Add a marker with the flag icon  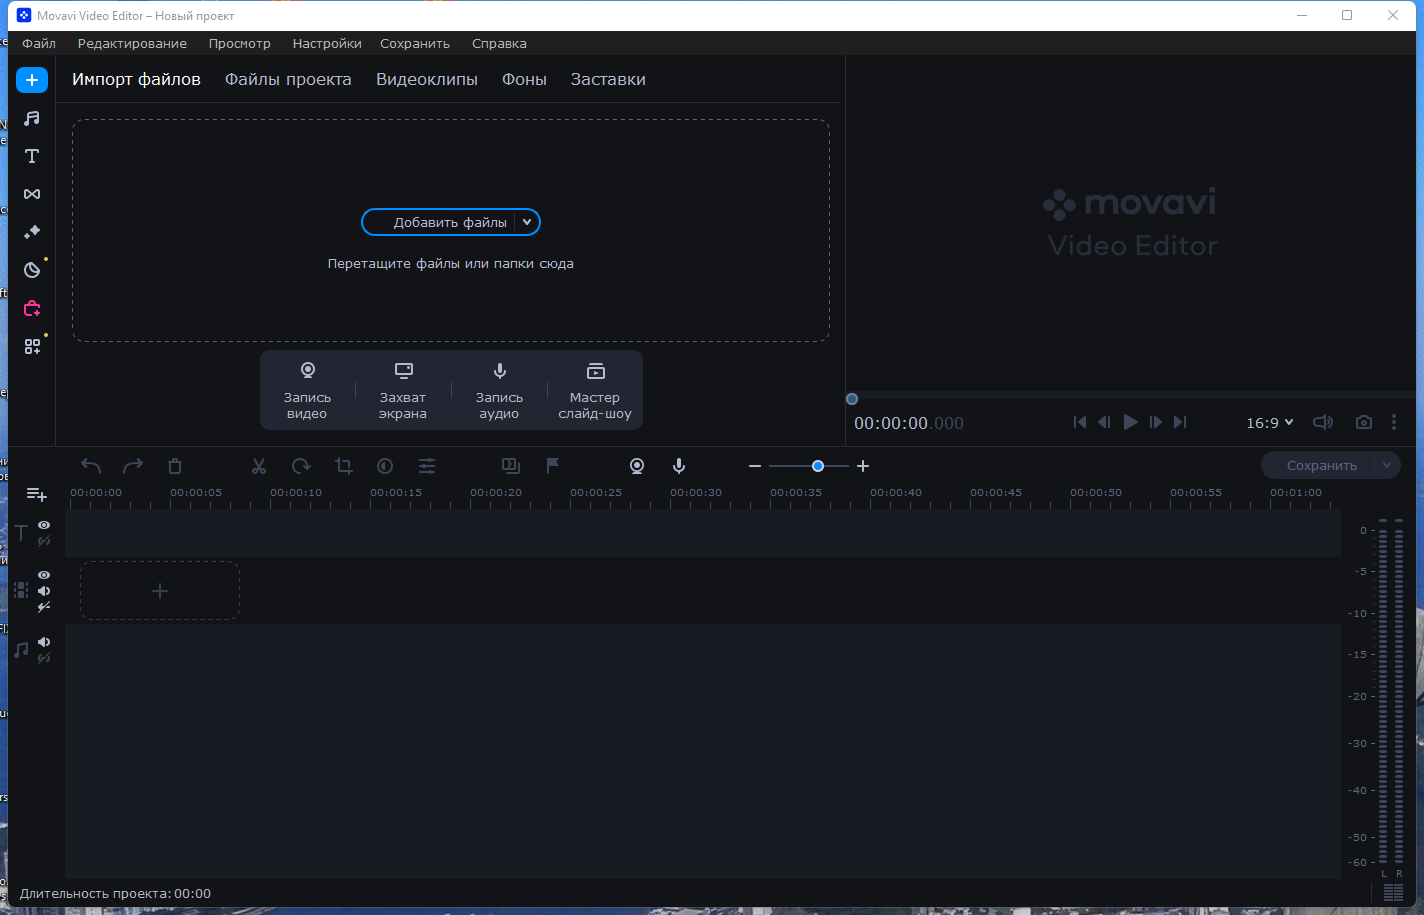[x=552, y=466]
